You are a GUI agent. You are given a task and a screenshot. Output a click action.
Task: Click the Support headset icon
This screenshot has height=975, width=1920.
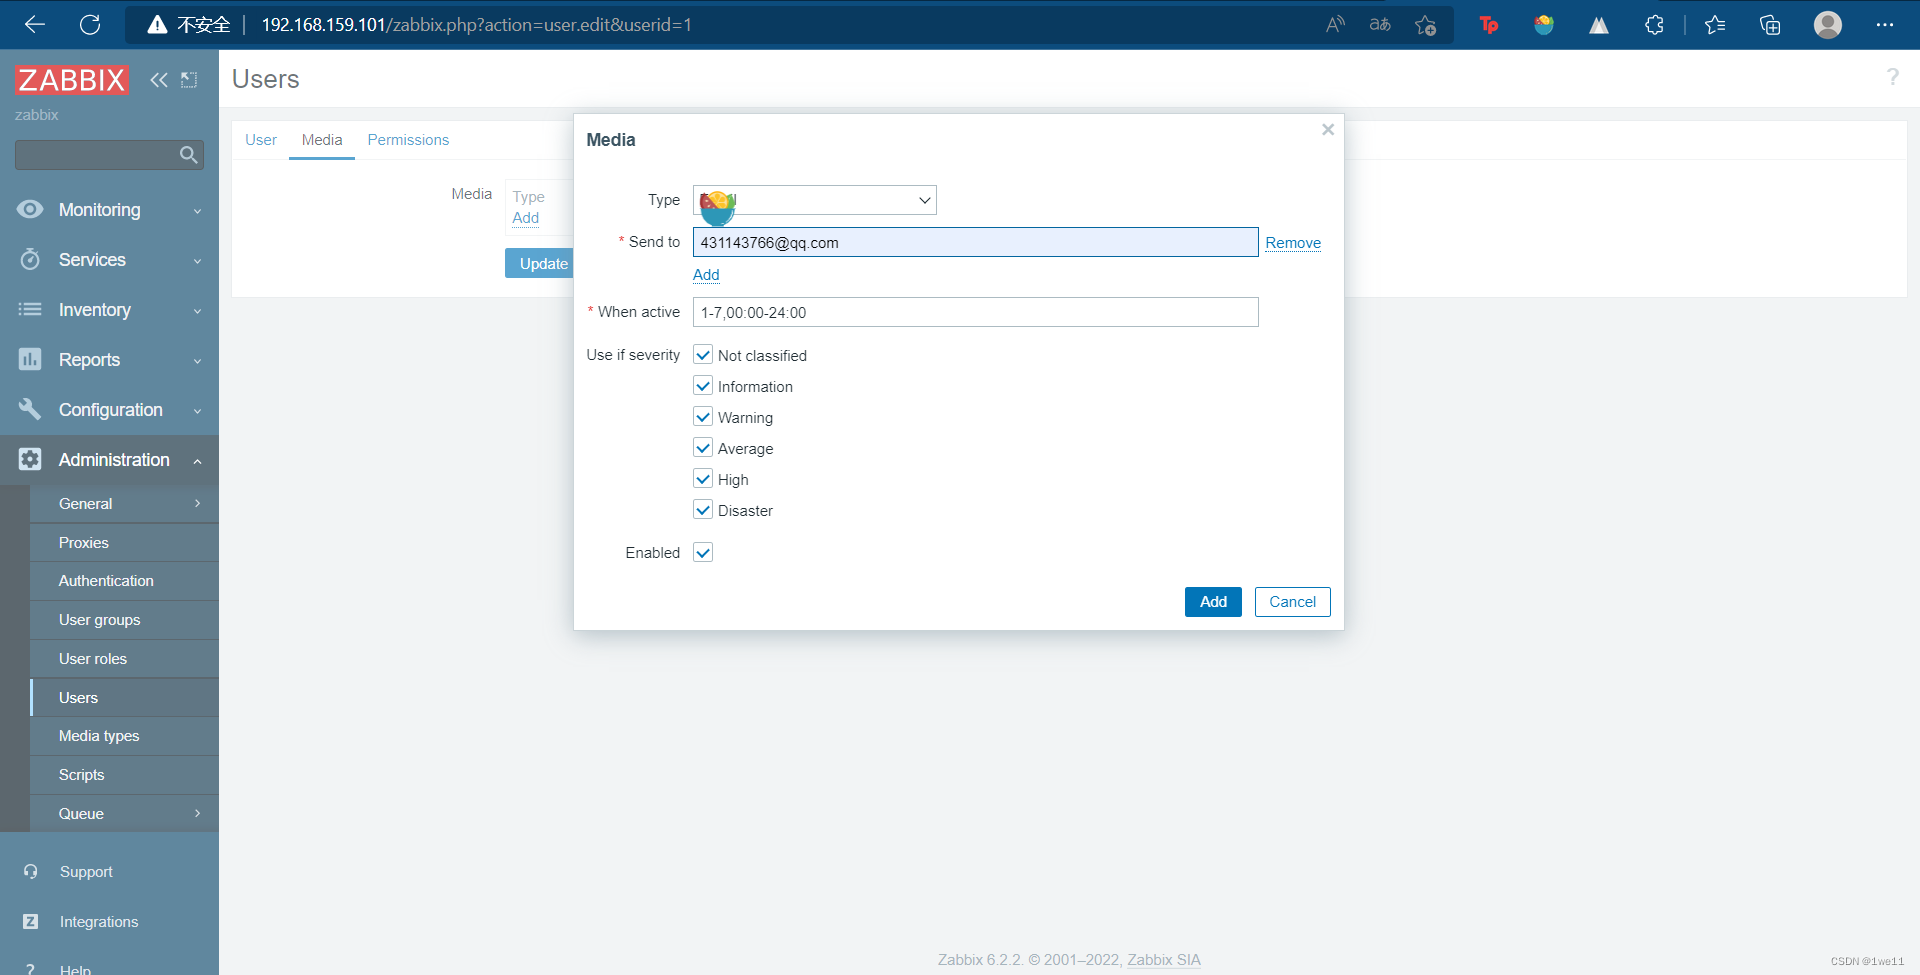[x=31, y=872]
